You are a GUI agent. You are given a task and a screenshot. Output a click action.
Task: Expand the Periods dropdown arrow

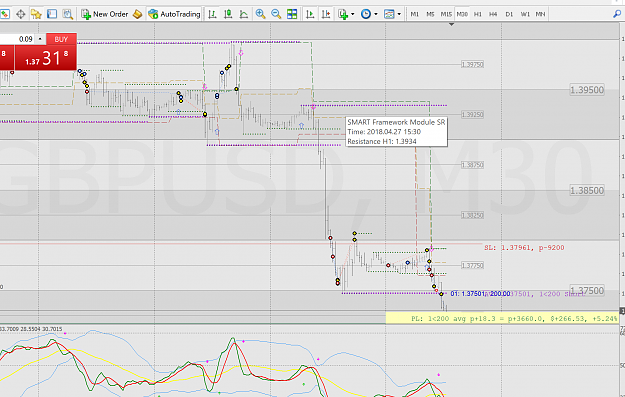pos(375,14)
